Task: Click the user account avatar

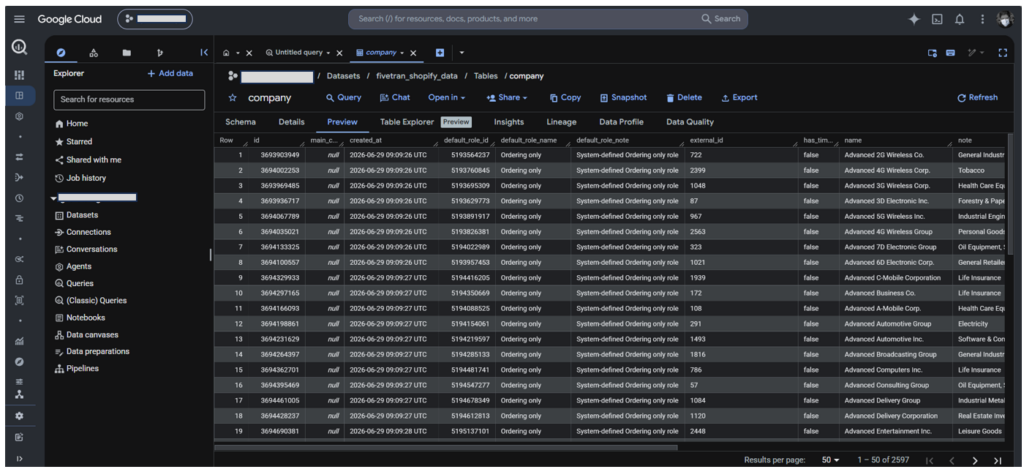Action: [x=1005, y=19]
